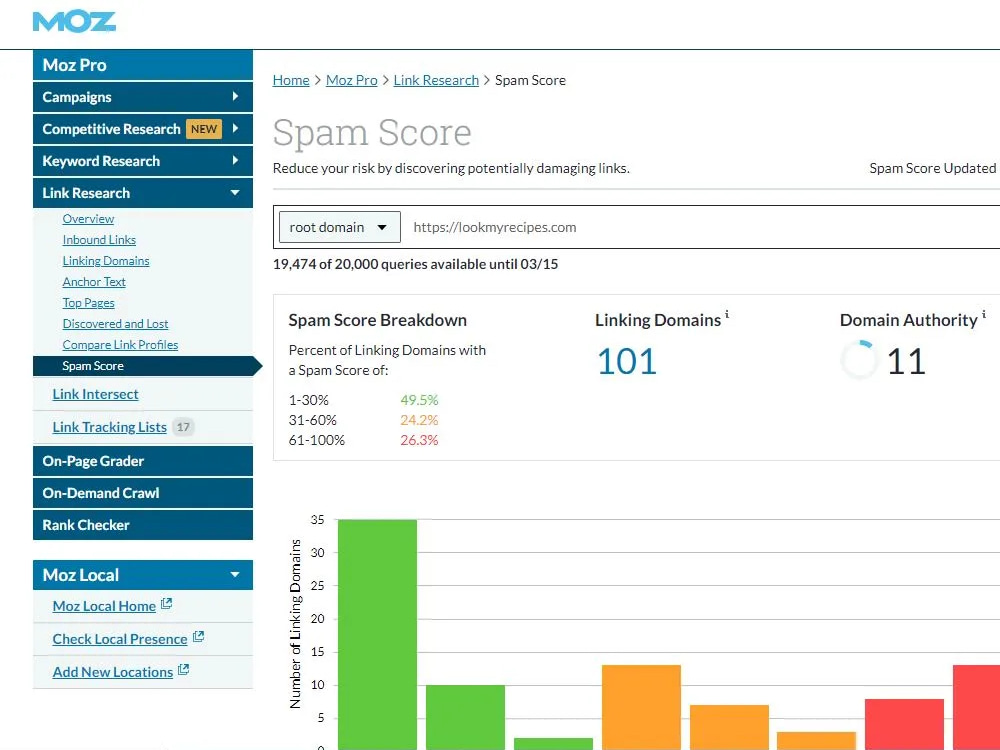Screen dimensions: 1000x750
Task: Click info icon next to Domain Authority
Action: click(x=983, y=314)
